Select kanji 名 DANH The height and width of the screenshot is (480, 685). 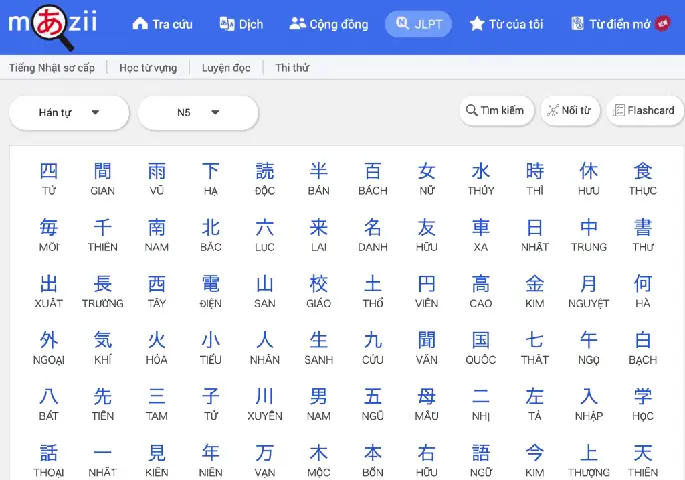tap(373, 235)
